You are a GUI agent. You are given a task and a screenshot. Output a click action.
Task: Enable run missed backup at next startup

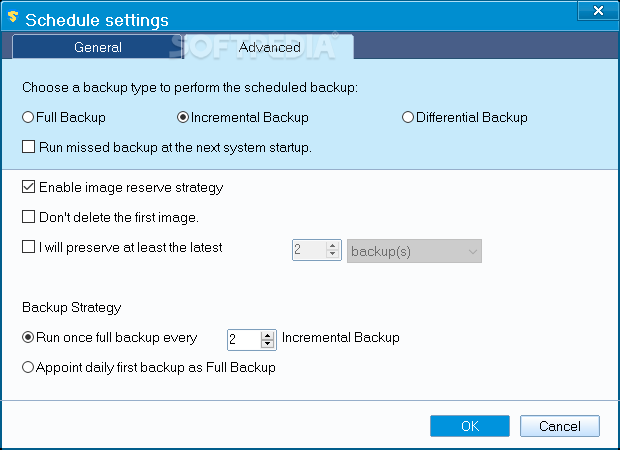[x=28, y=147]
